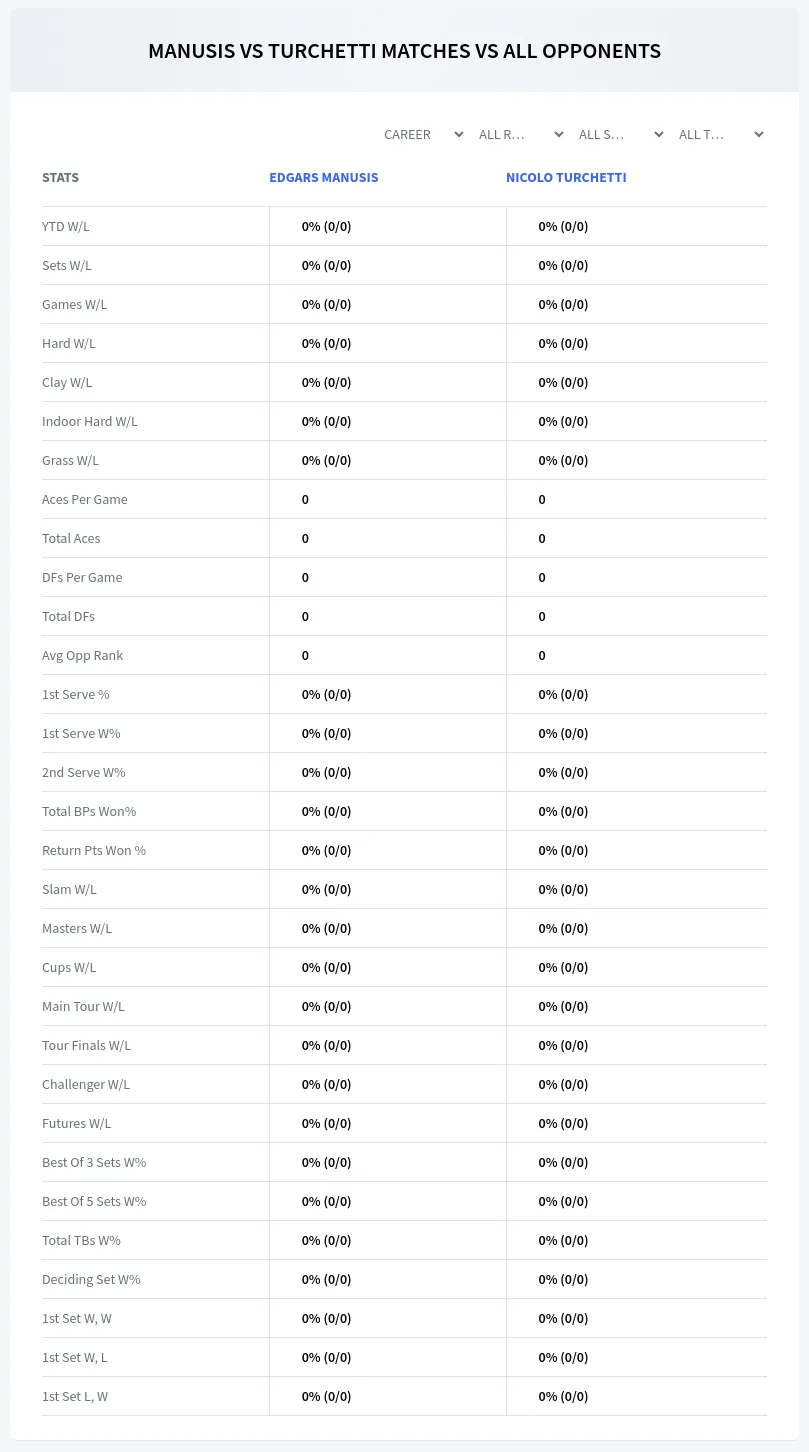Click Manusis's Best Of 5 Sets W% value

326,1201
